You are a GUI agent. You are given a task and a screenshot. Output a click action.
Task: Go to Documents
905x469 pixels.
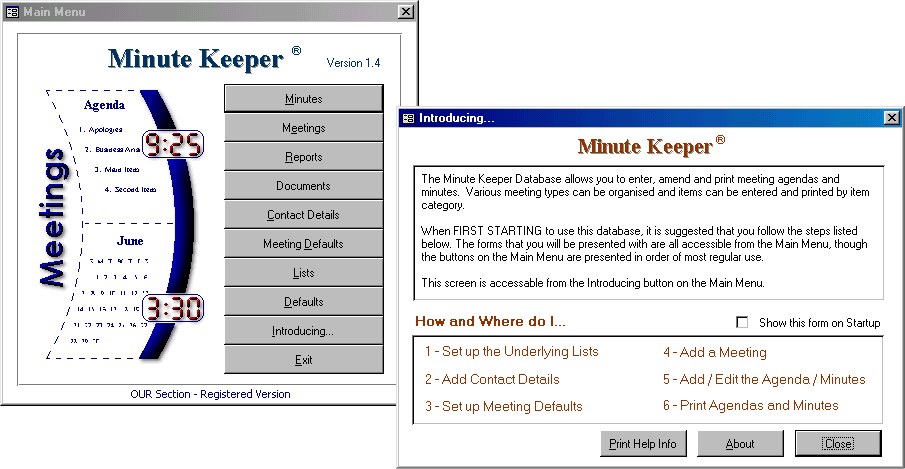[303, 186]
